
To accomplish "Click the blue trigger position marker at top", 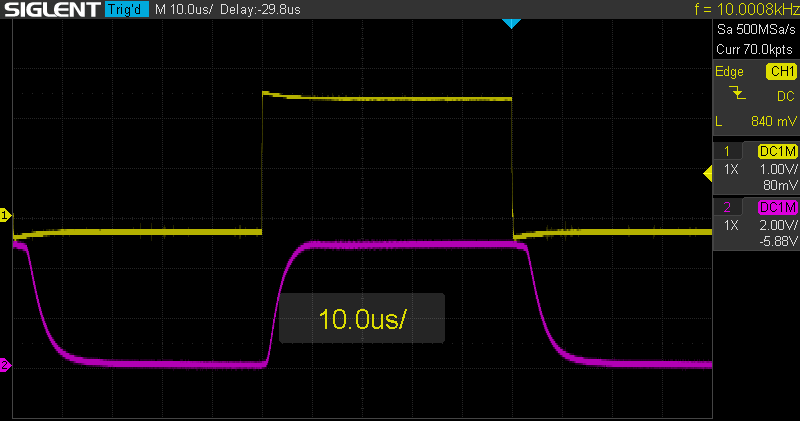I will [511, 23].
